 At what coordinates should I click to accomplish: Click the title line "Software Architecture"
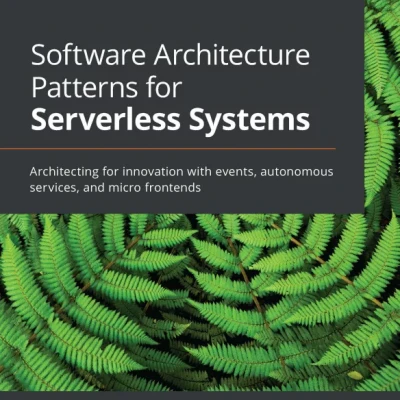point(170,56)
